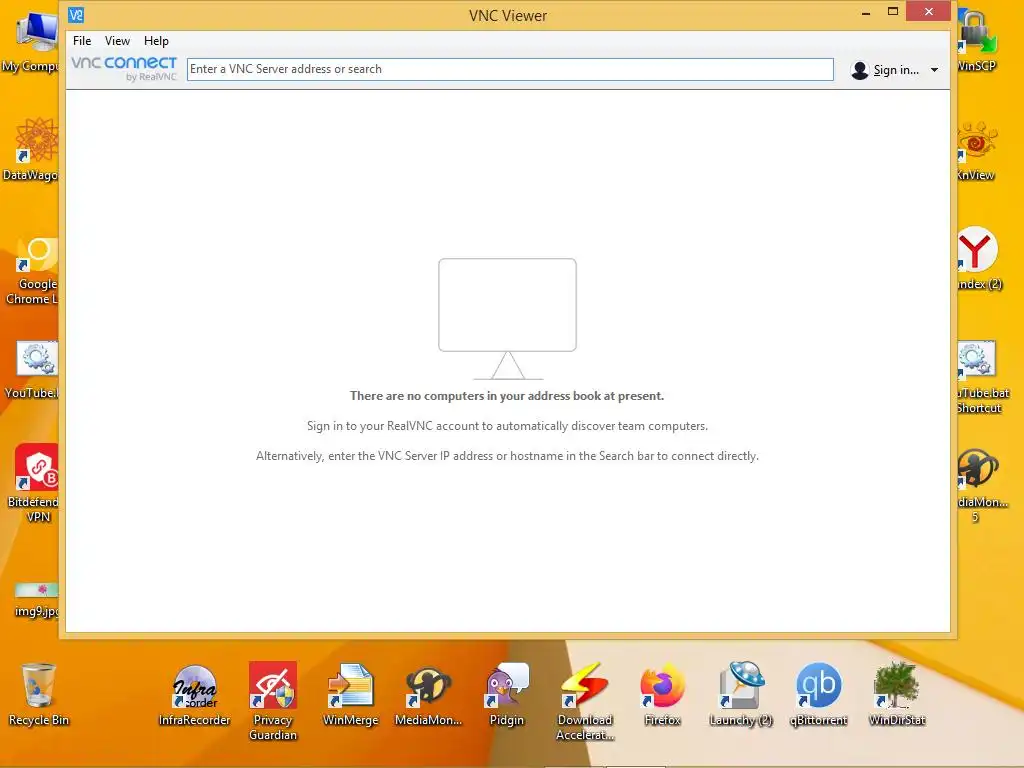Click the VNC Viewer title bar app icon

click(x=76, y=14)
